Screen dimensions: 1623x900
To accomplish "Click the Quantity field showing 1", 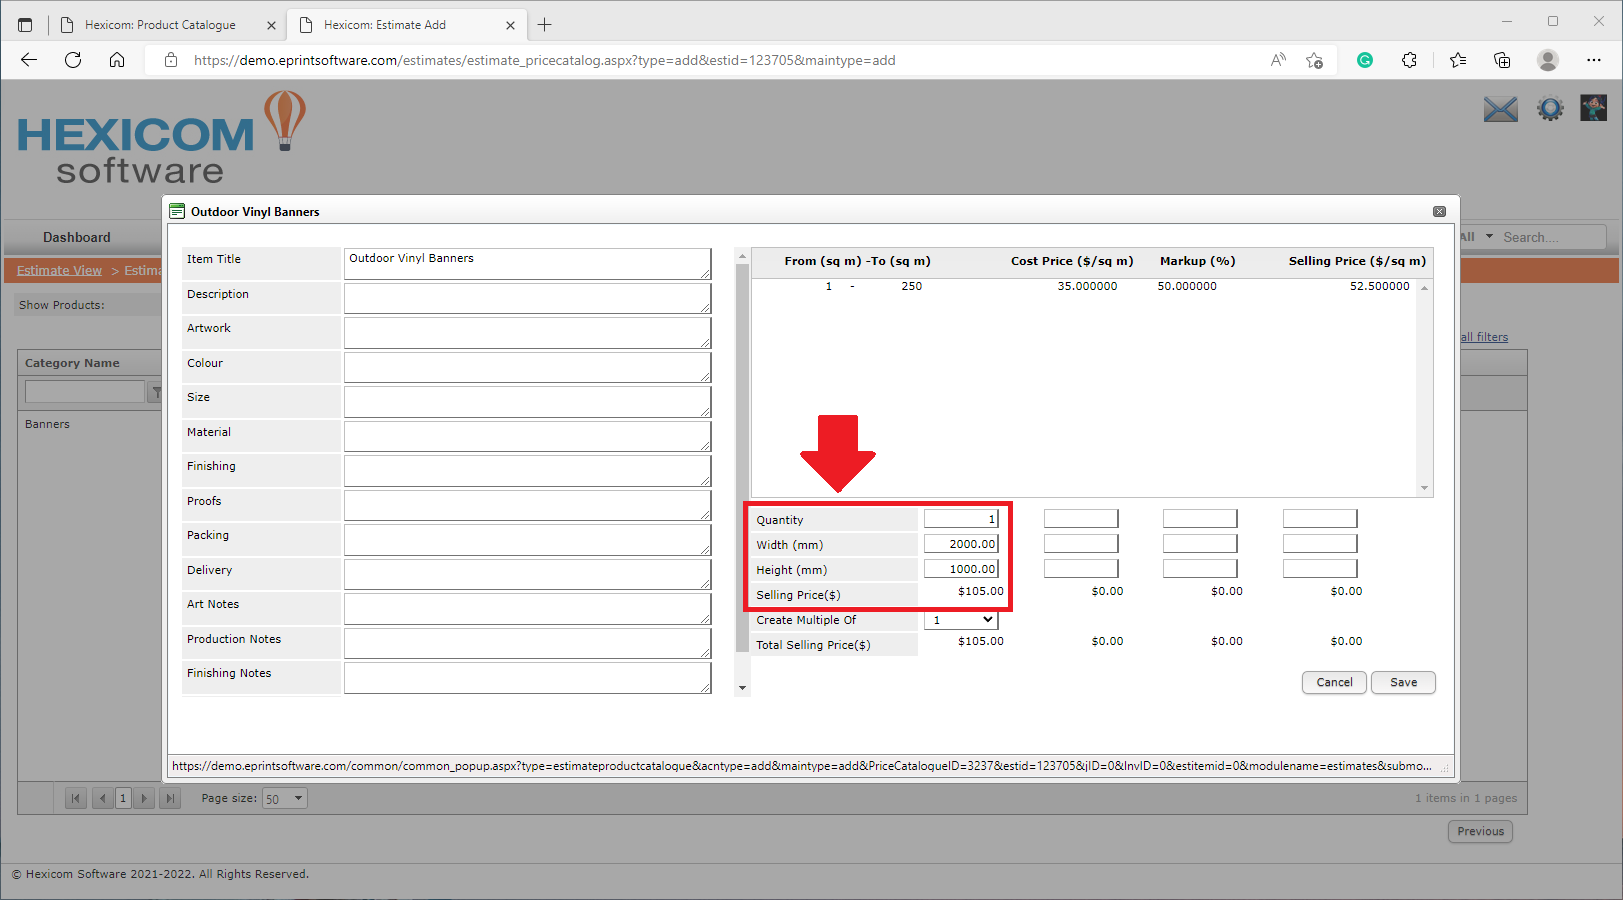I will tap(961, 519).
